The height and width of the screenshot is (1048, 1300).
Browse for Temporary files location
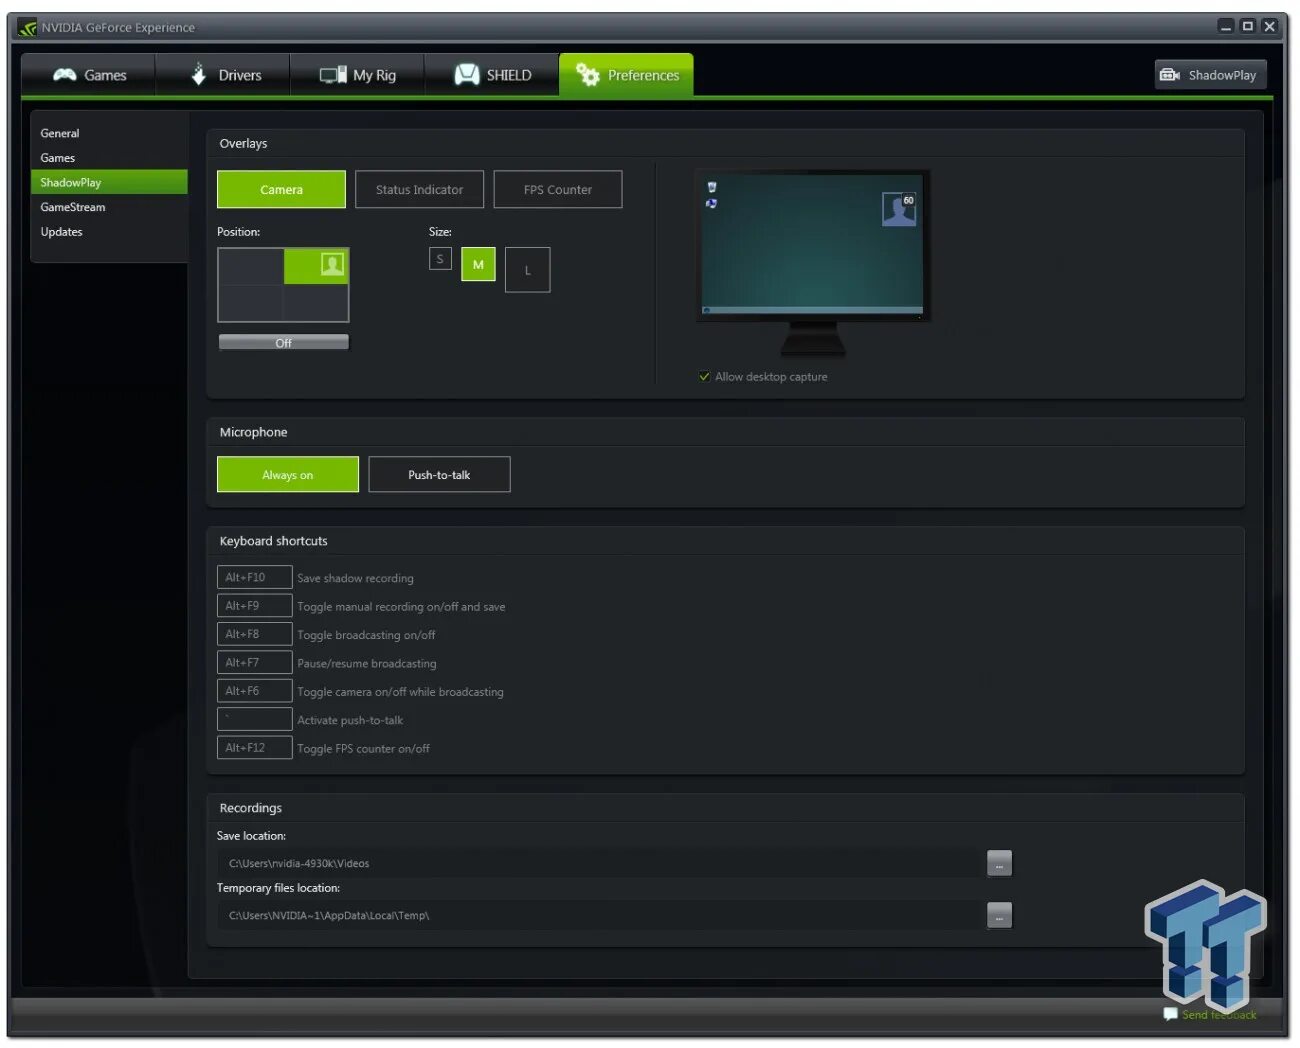coord(999,915)
